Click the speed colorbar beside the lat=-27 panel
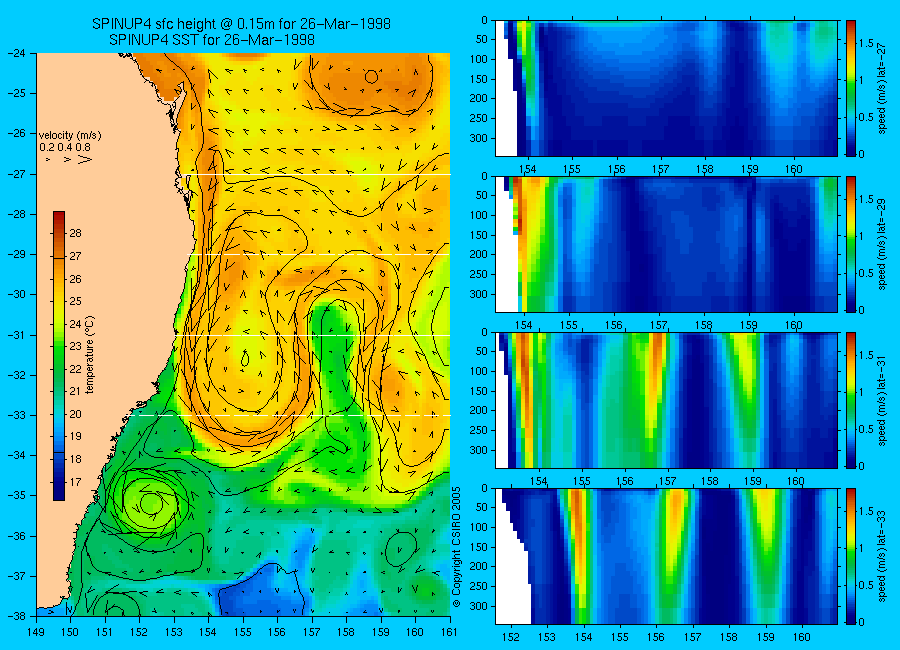900x650 pixels. [850, 88]
